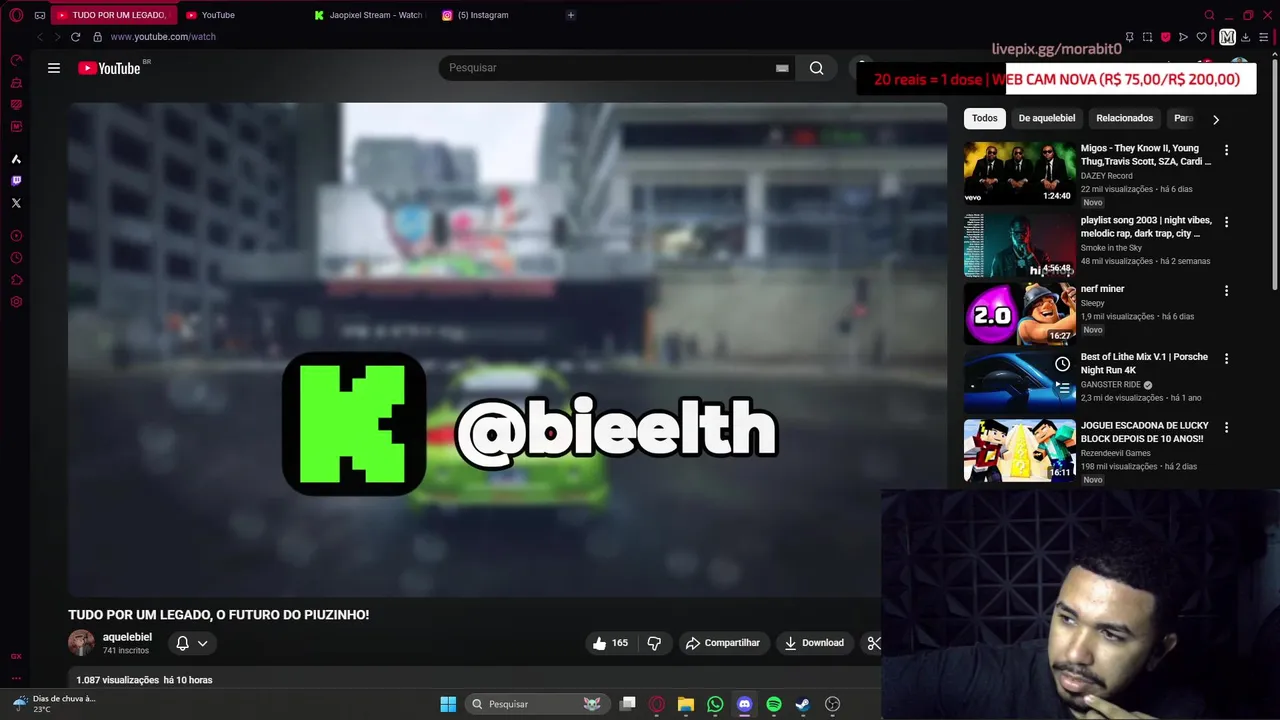Open a new tab with plus button

coord(571,15)
